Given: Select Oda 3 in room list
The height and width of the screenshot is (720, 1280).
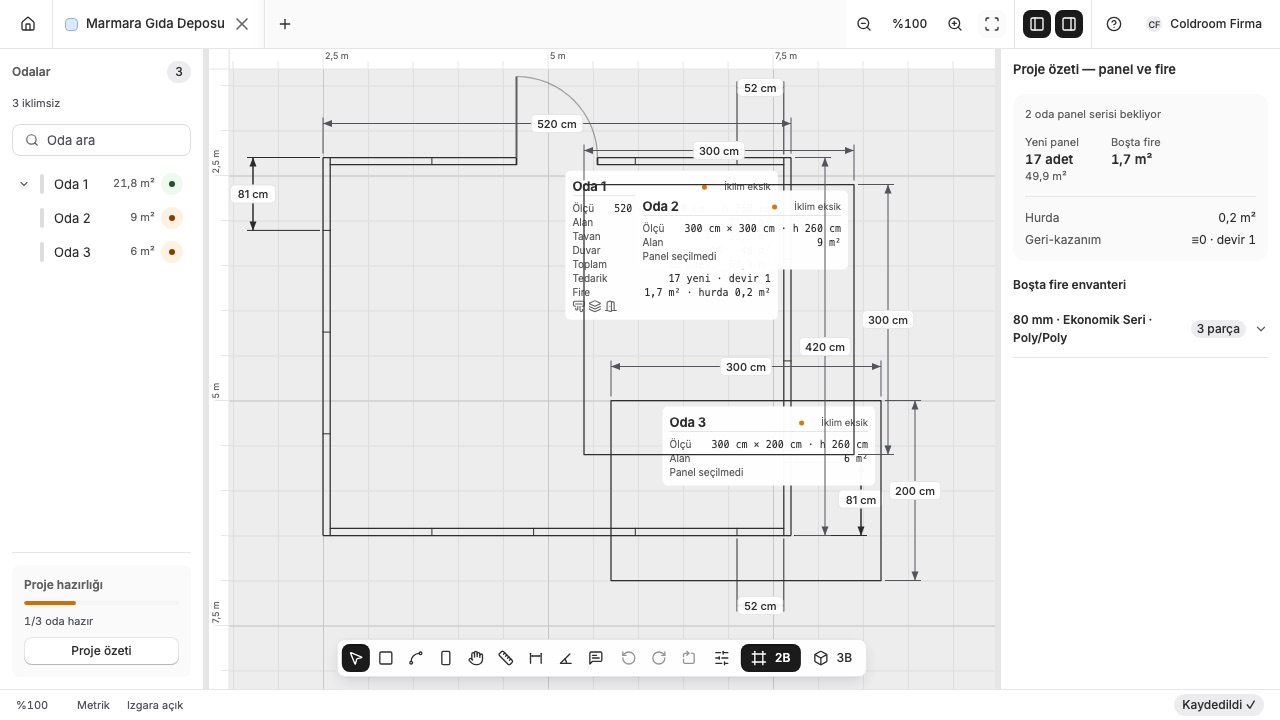Looking at the screenshot, I should point(101,252).
